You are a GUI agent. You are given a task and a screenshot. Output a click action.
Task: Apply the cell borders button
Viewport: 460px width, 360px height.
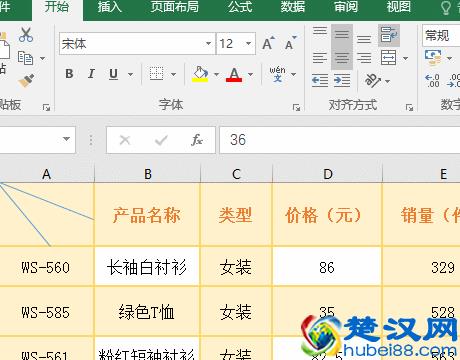[x=156, y=74]
